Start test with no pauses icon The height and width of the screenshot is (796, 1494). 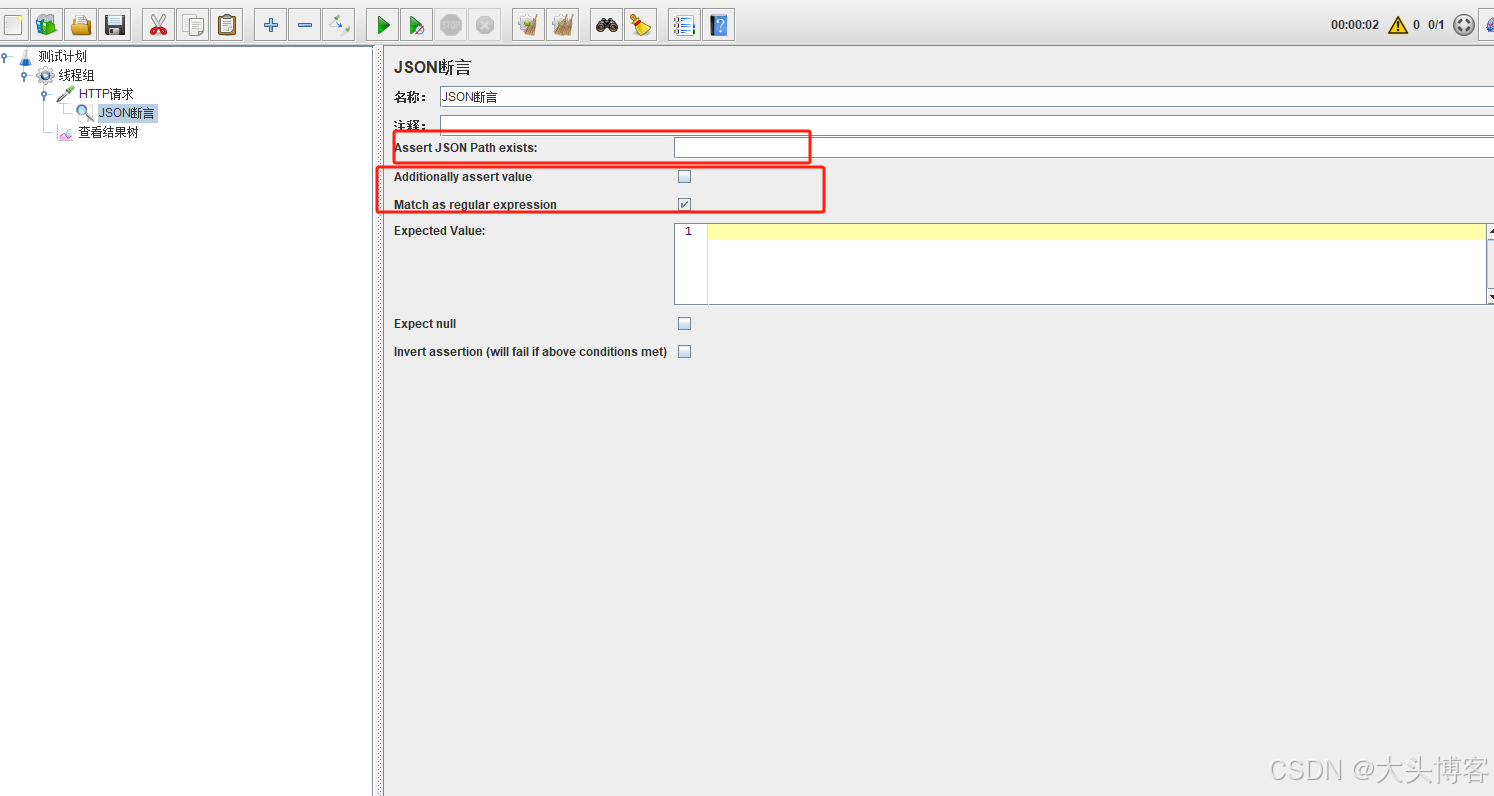pyautogui.click(x=416, y=24)
